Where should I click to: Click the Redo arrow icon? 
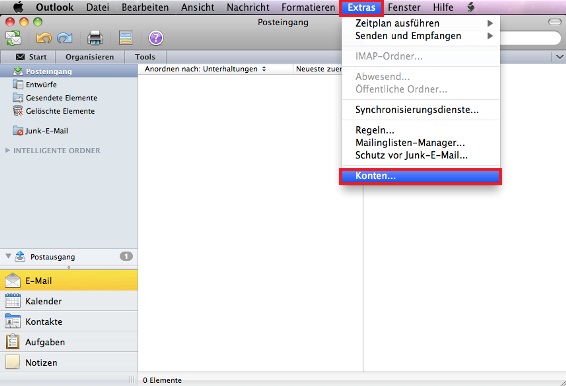point(65,38)
